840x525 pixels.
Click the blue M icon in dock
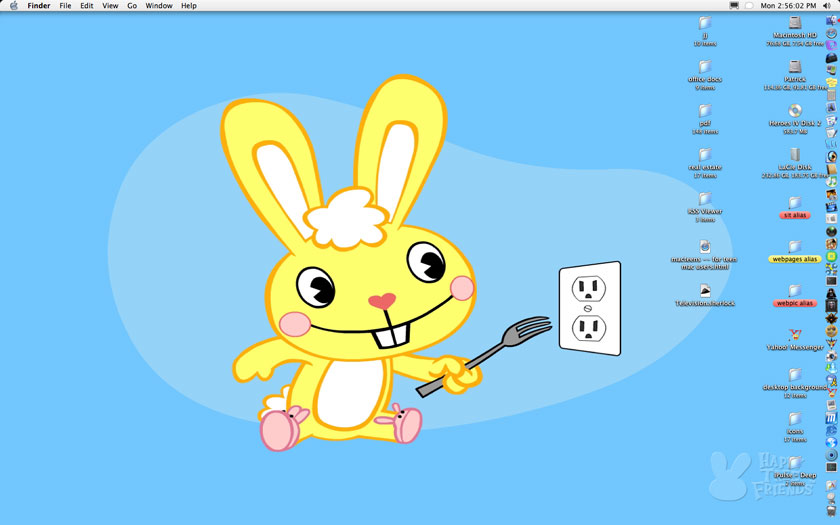(831, 418)
